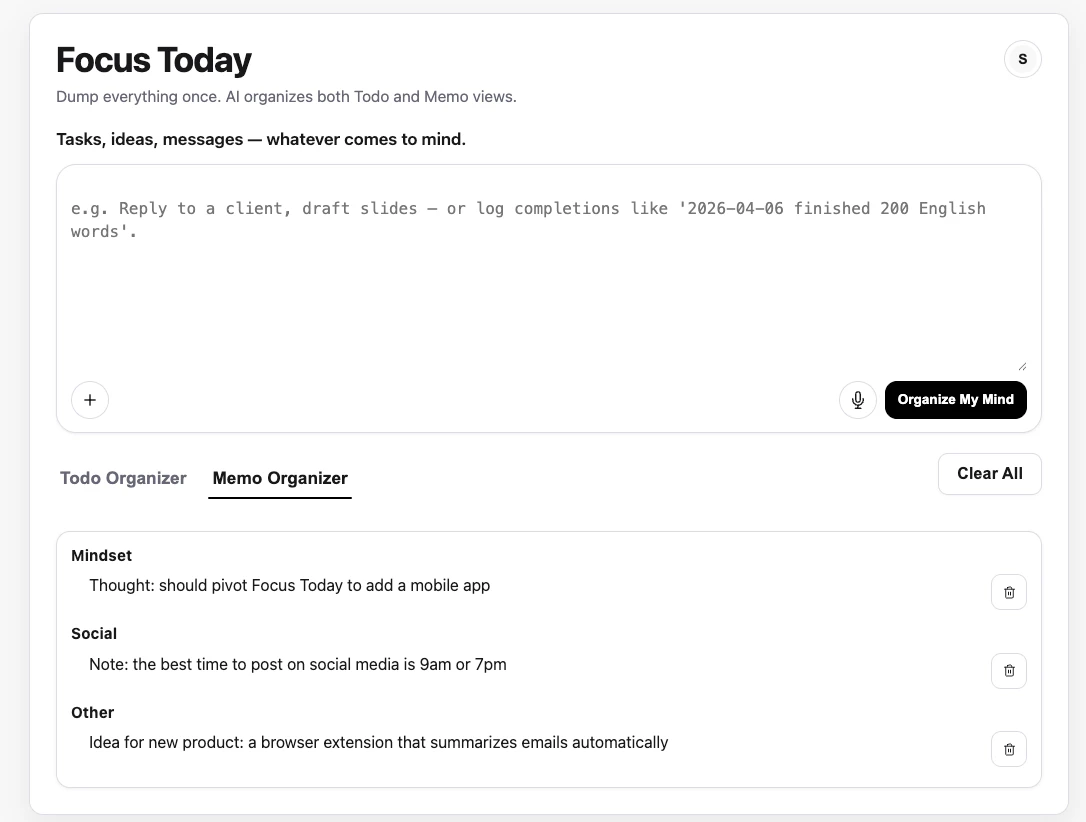Select the Memo Organizer tab
The image size is (1086, 822).
pos(280,478)
